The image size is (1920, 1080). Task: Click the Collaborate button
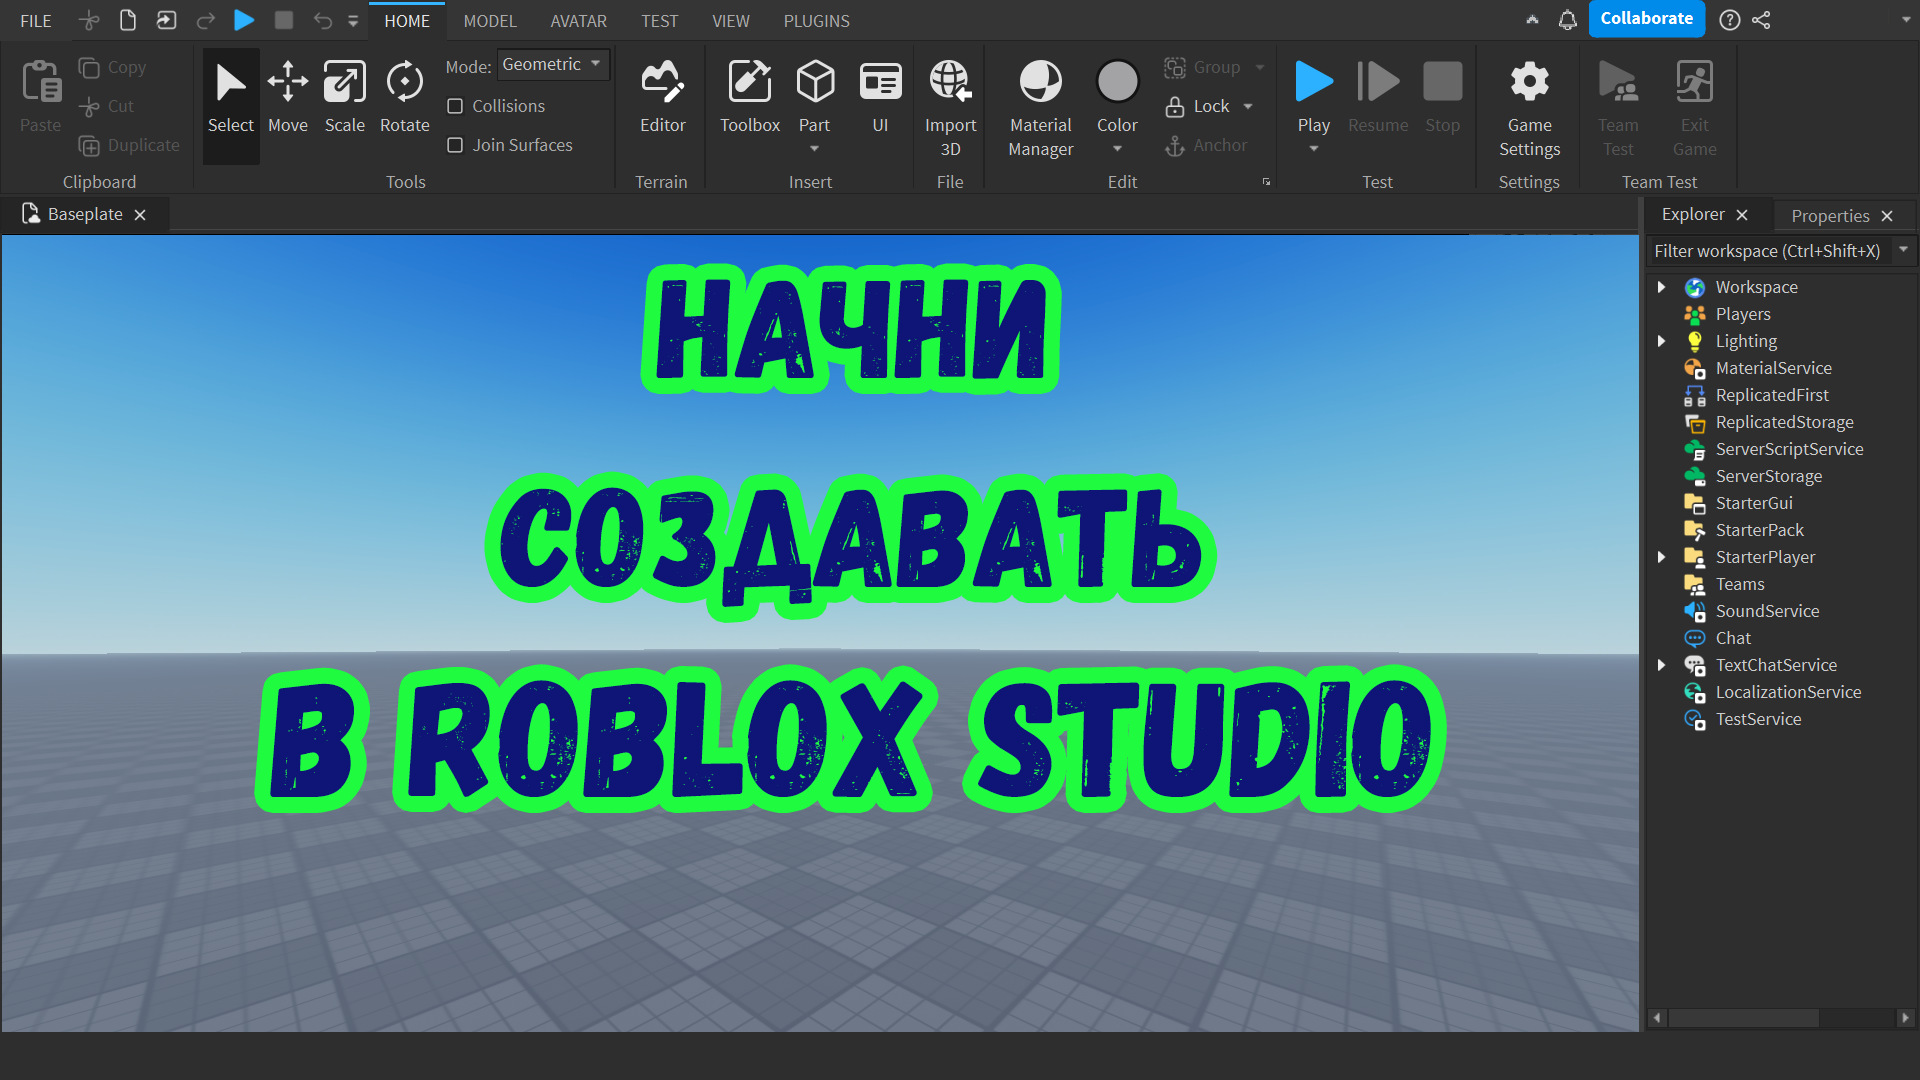[1646, 18]
